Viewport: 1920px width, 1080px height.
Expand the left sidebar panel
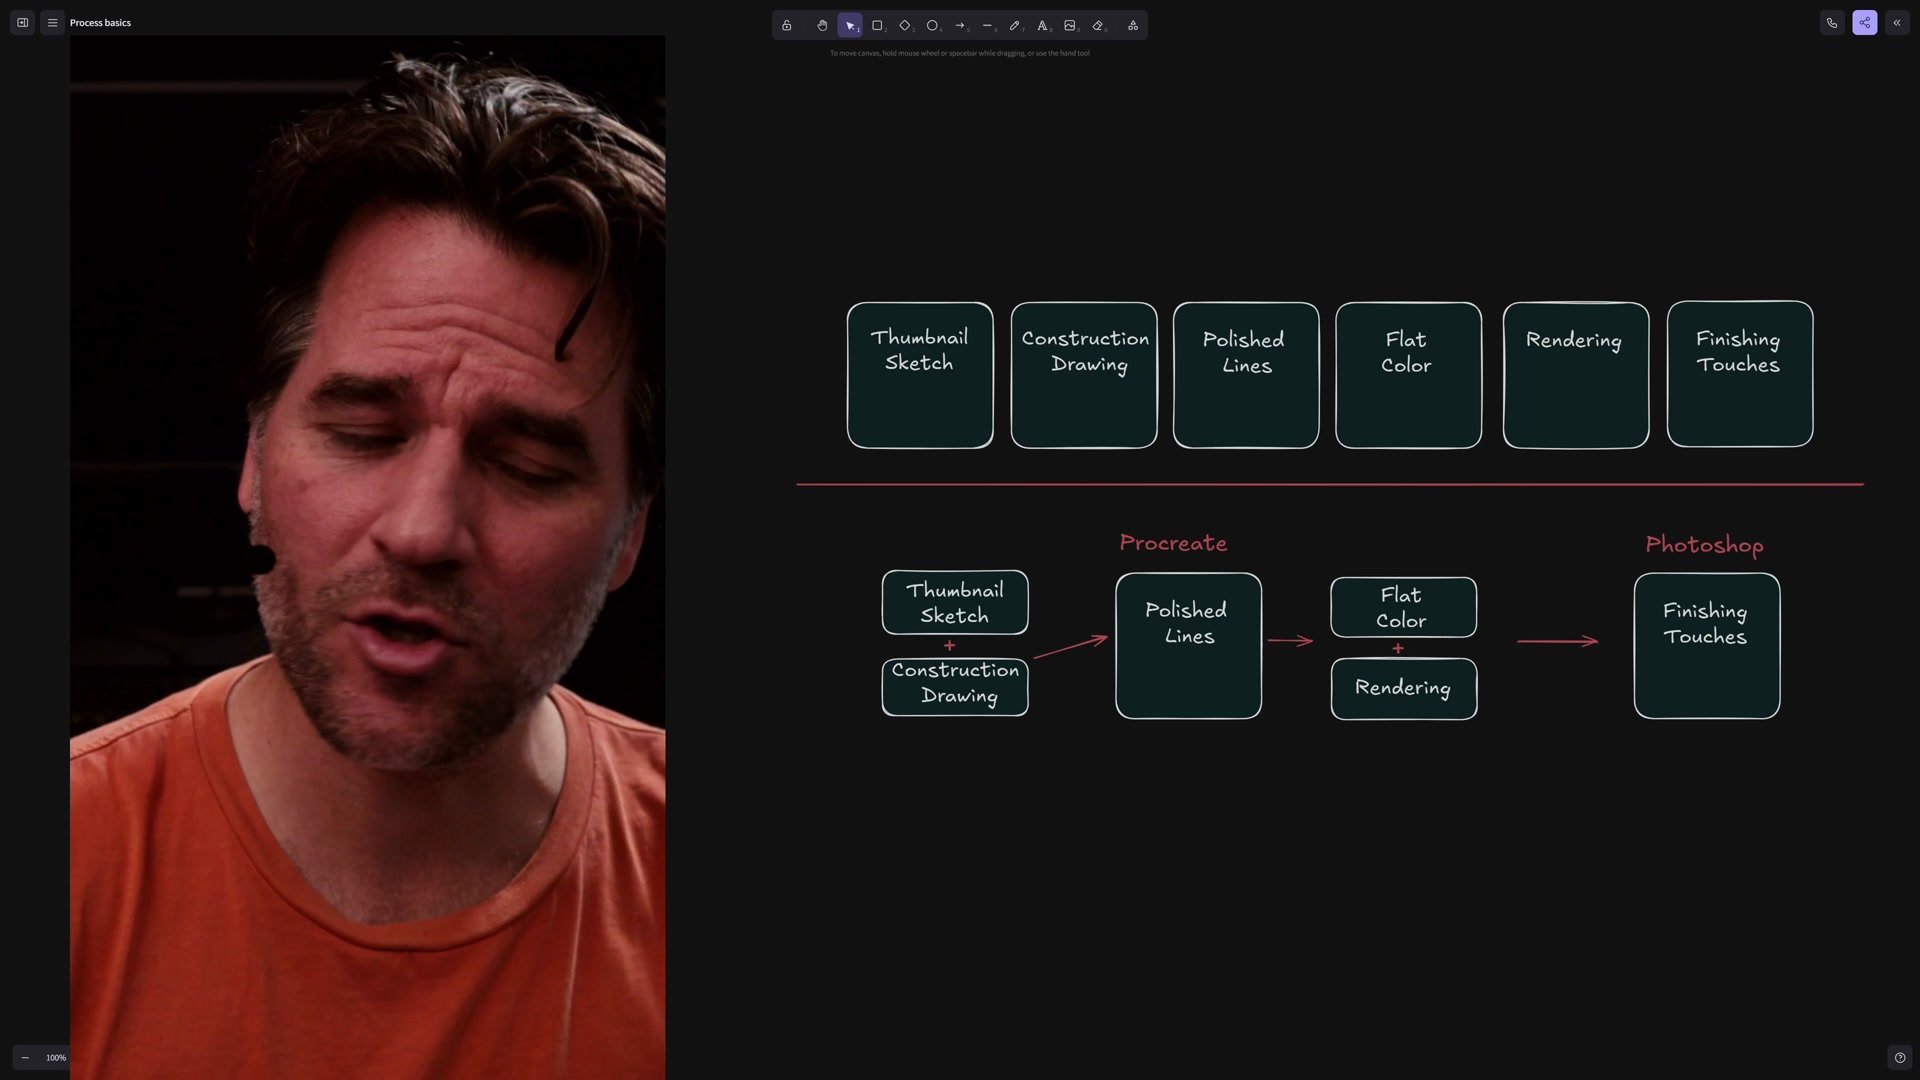[x=22, y=22]
